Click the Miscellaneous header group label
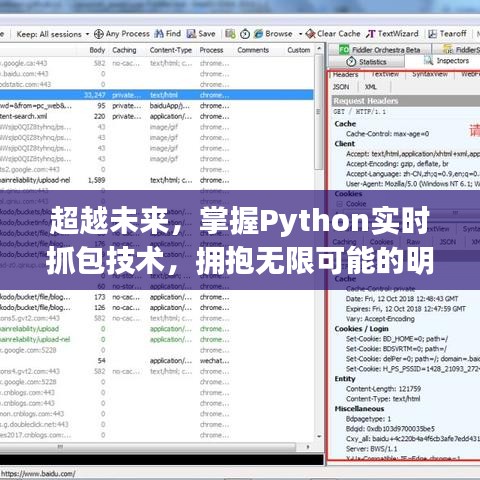This screenshot has width=480, height=480. coord(359,409)
